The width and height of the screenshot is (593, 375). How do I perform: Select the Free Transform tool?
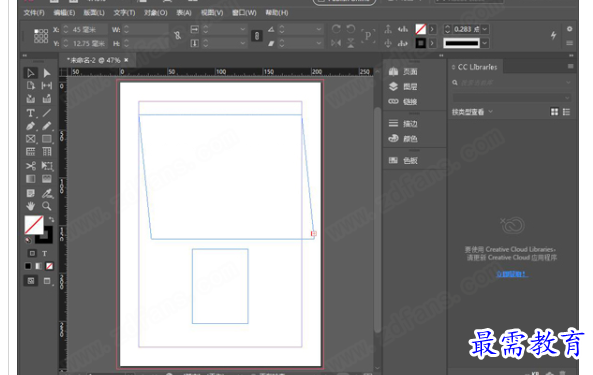click(x=47, y=166)
